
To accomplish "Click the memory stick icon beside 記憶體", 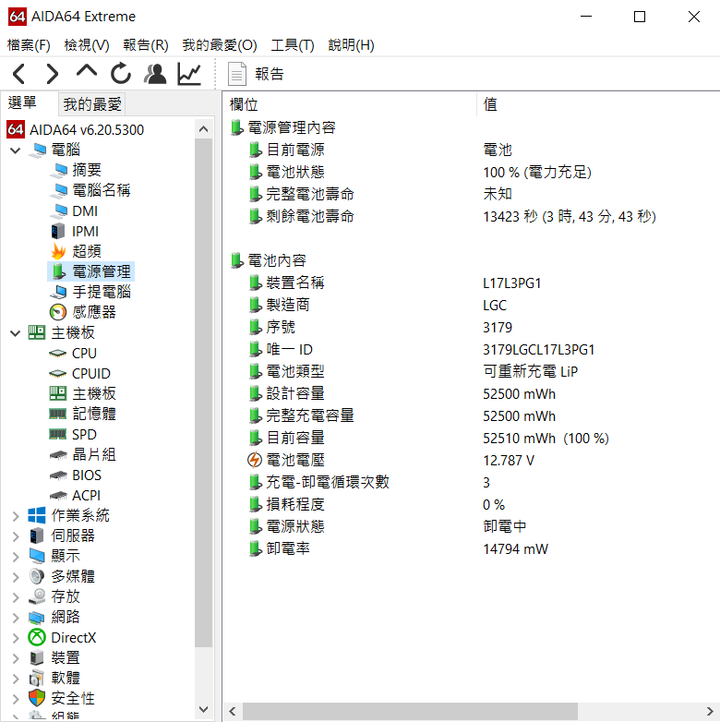I will (x=58, y=414).
